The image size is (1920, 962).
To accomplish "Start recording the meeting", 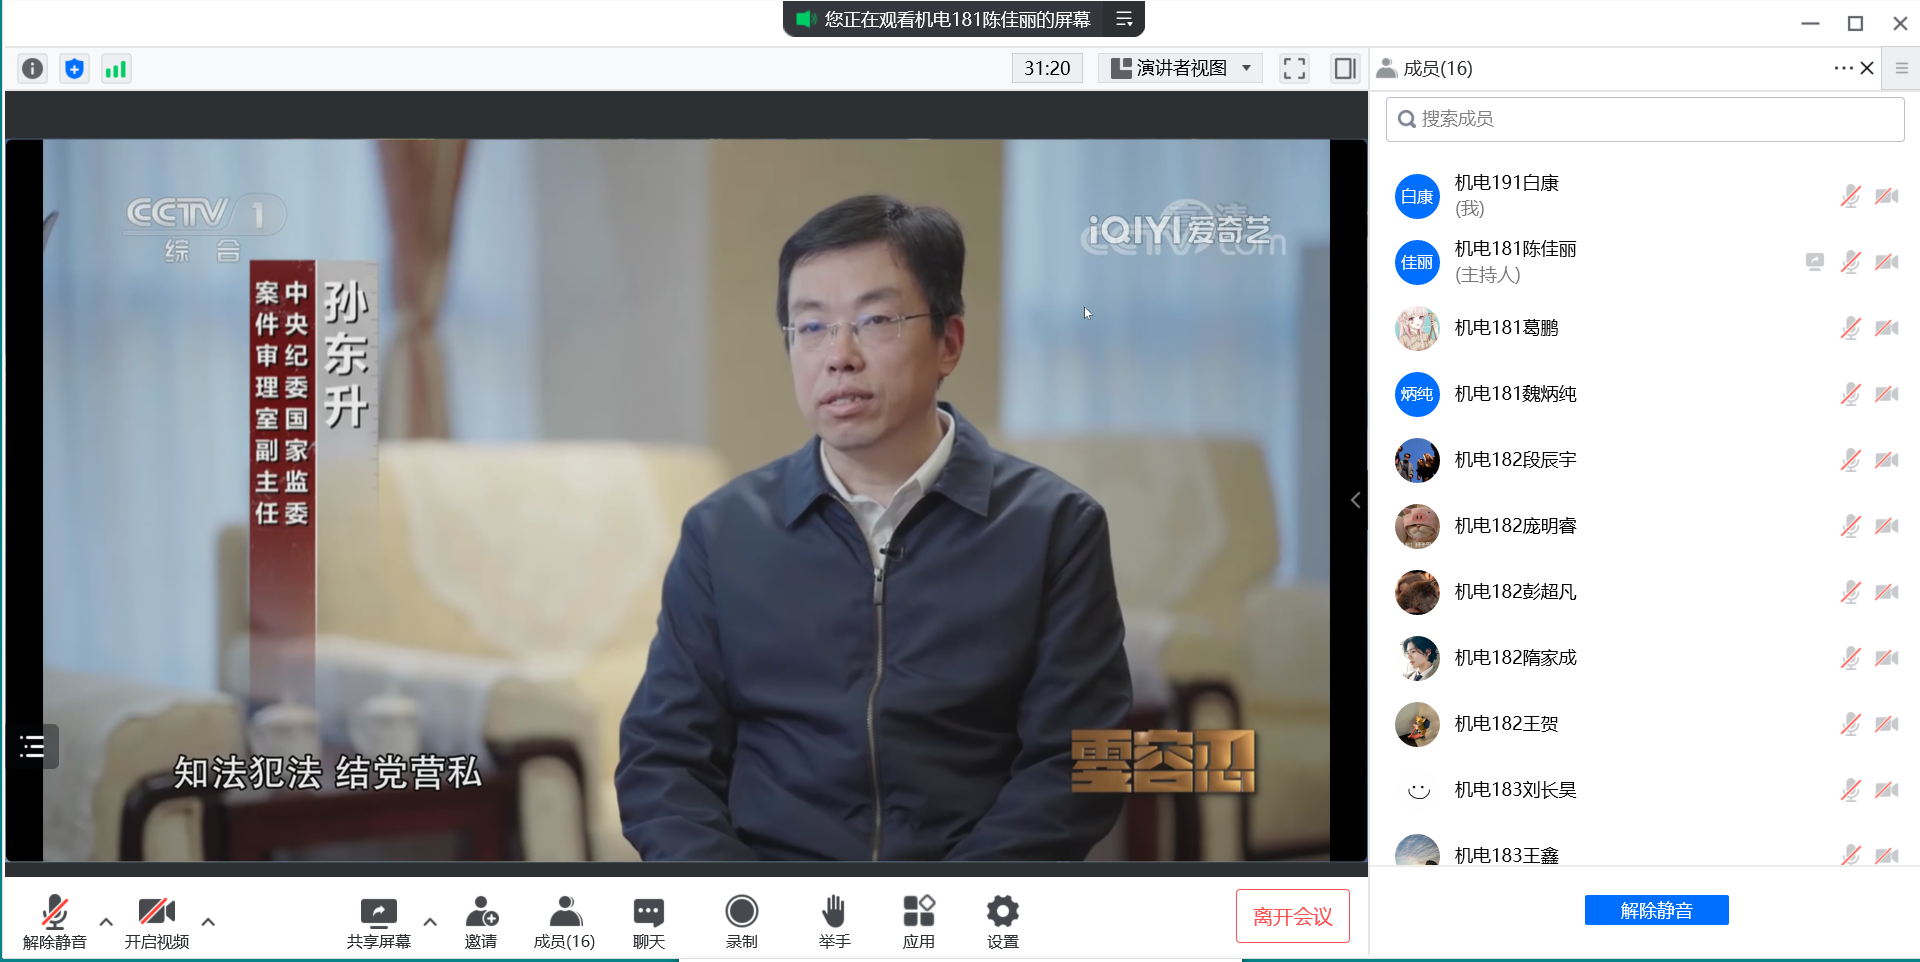I will 742,921.
